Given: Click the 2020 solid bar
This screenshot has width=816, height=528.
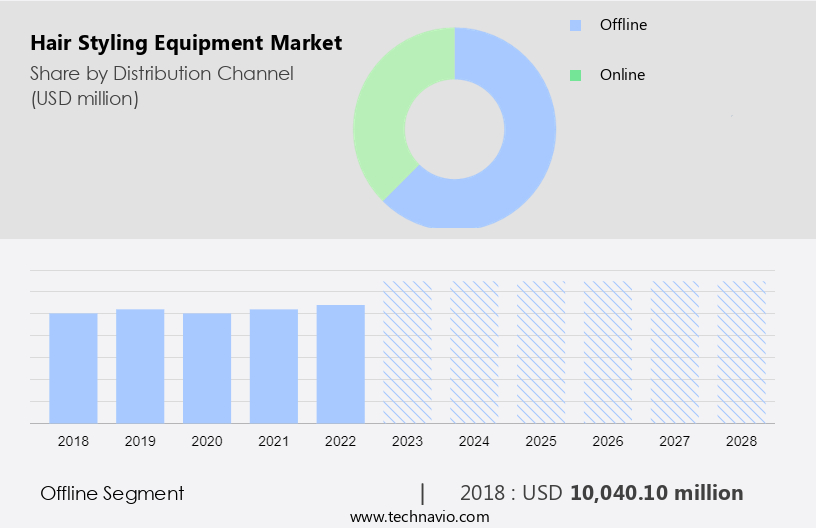Looking at the screenshot, I should coord(207,368).
